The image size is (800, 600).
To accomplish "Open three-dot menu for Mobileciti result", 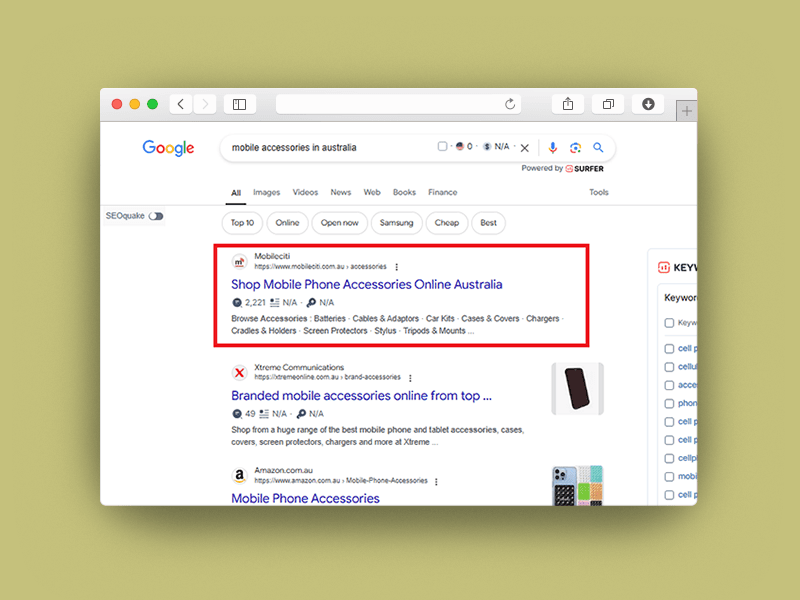I will click(x=397, y=267).
